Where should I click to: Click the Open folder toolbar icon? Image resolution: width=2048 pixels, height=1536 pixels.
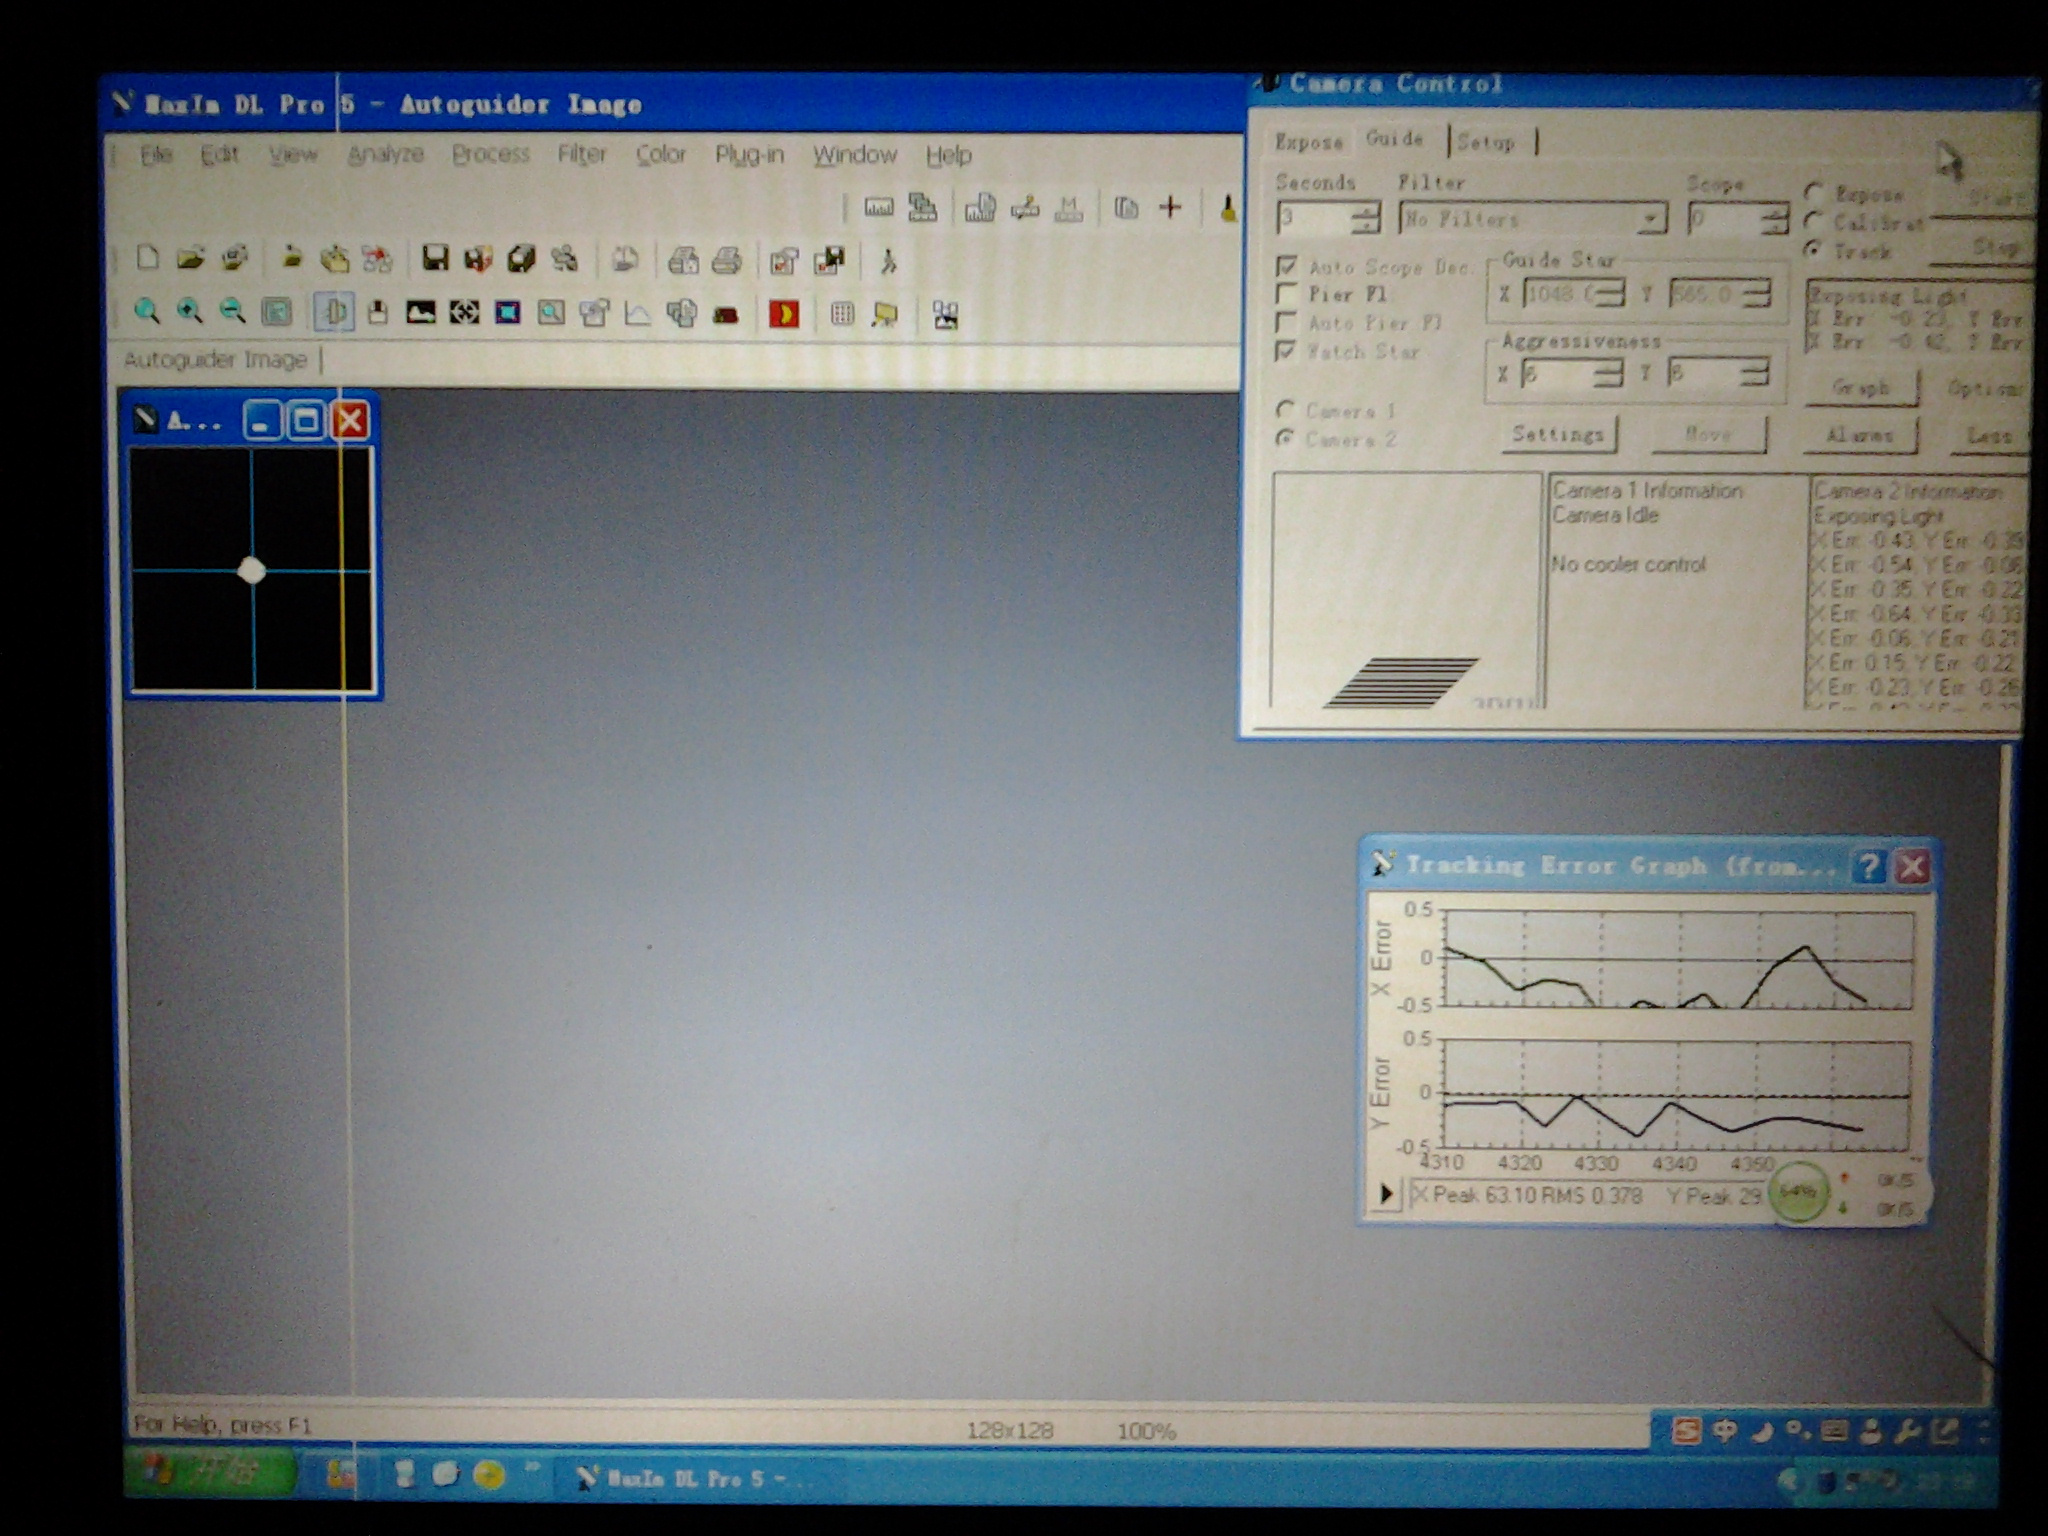[x=190, y=259]
